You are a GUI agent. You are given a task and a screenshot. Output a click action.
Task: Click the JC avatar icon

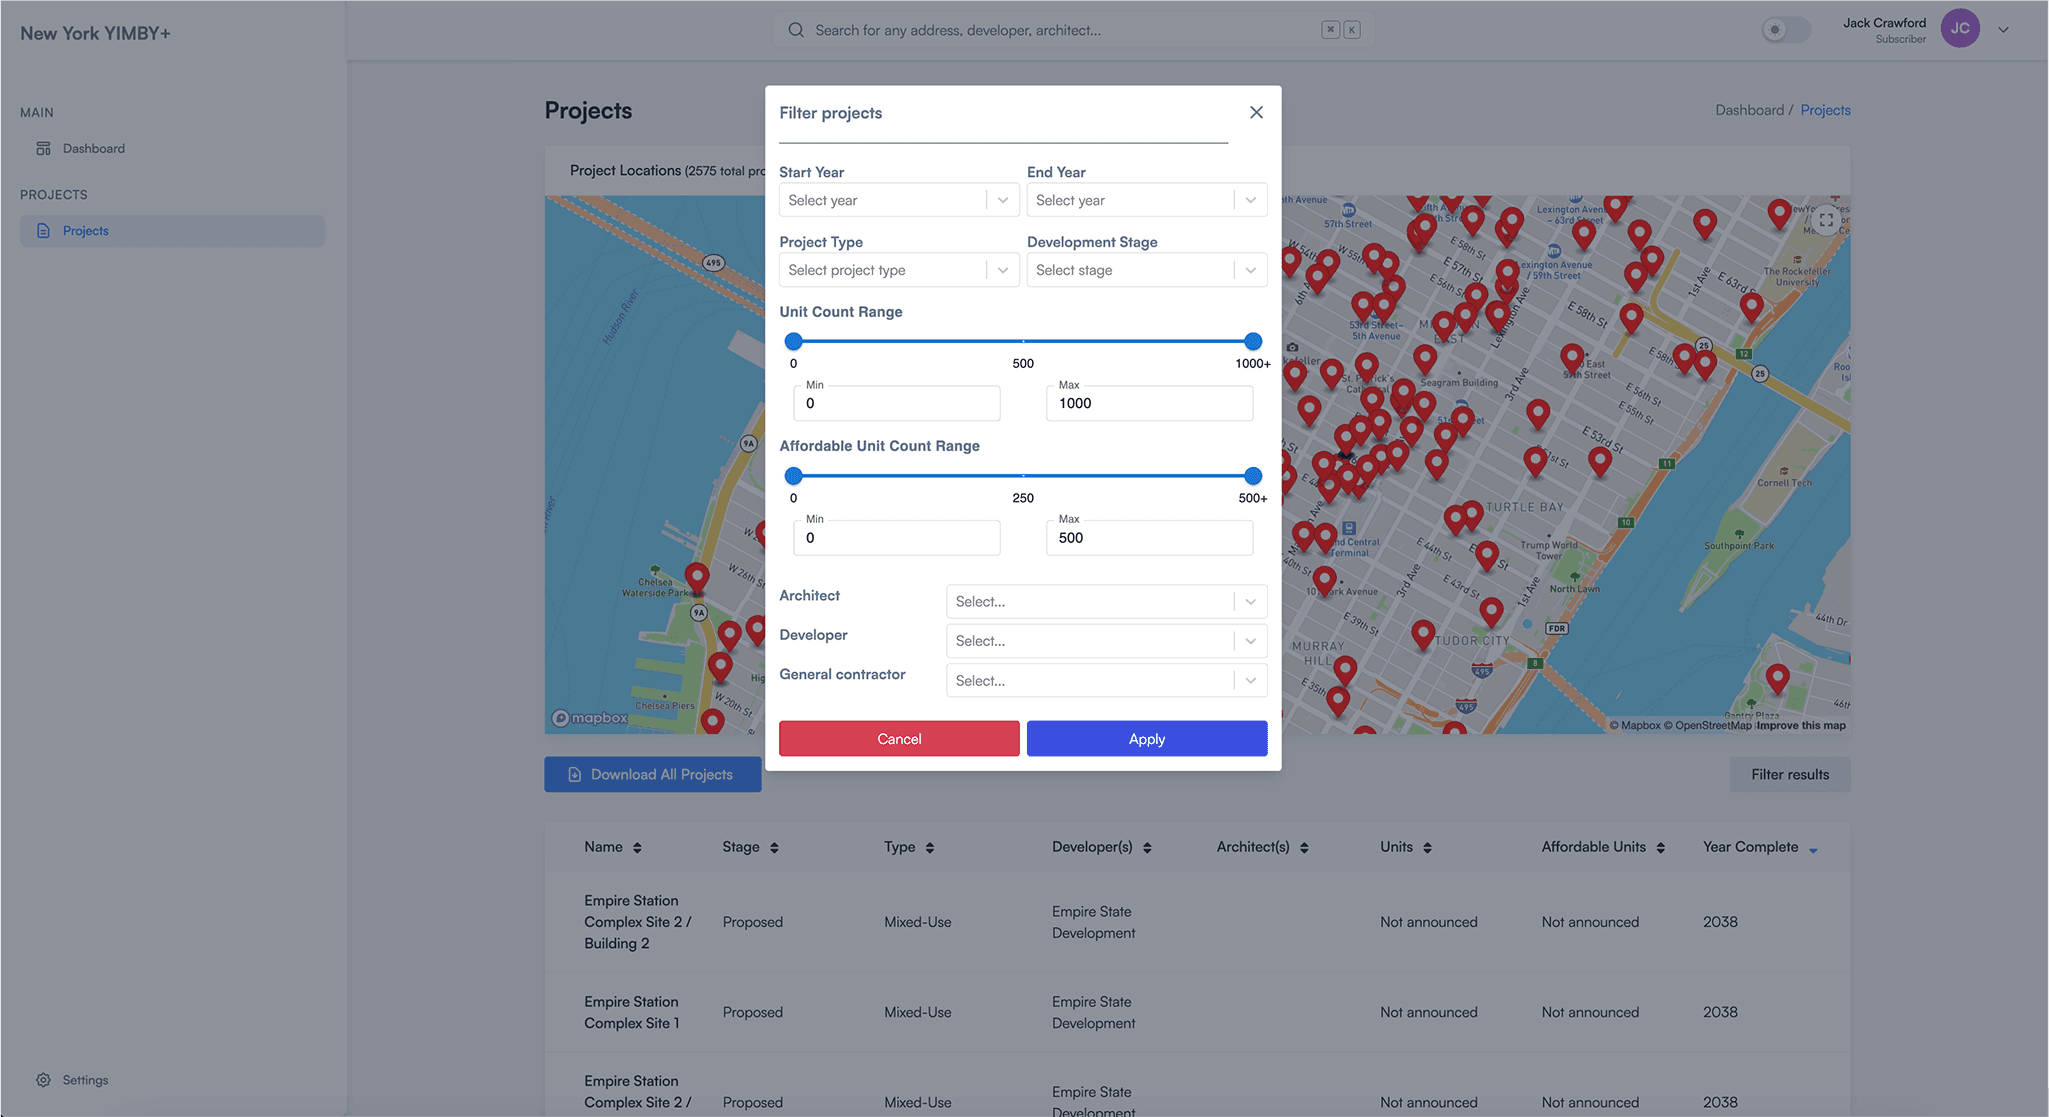[x=1959, y=28]
